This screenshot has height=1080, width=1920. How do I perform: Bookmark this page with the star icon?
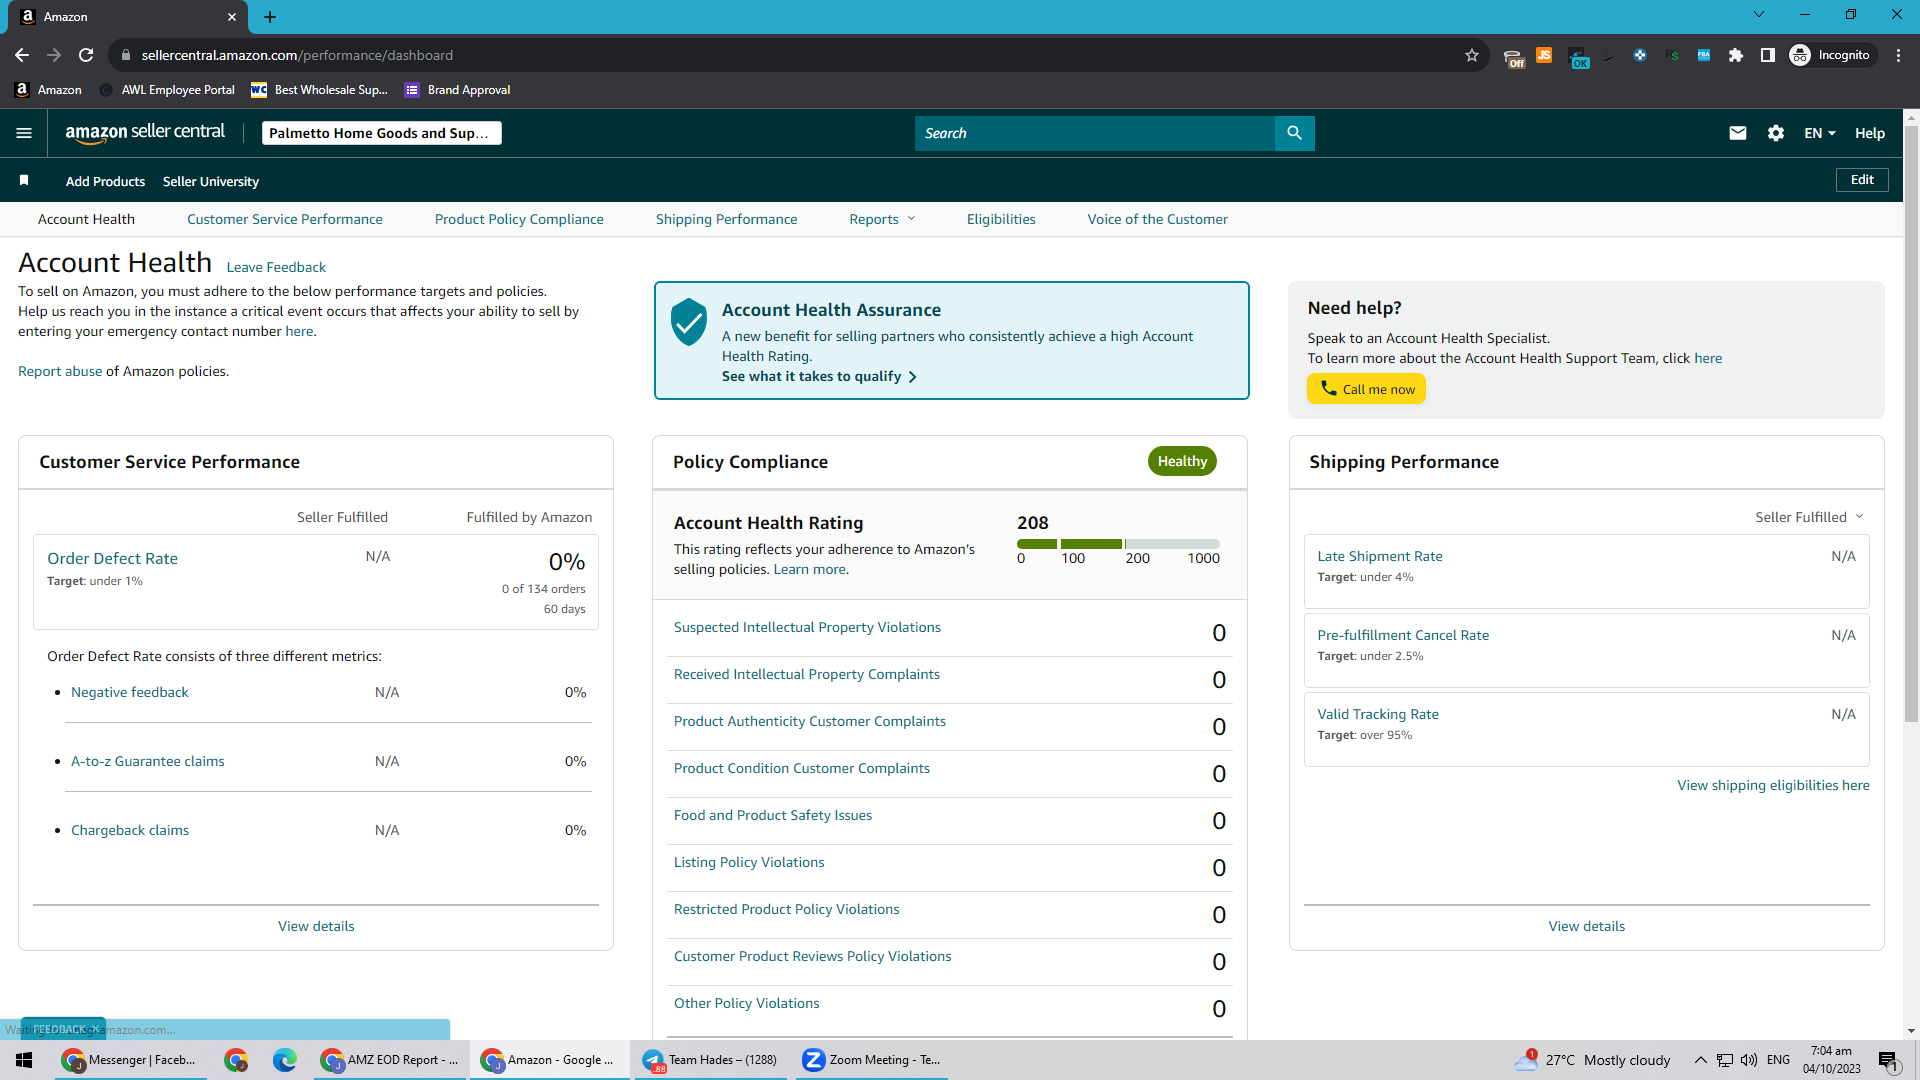pyautogui.click(x=1472, y=55)
